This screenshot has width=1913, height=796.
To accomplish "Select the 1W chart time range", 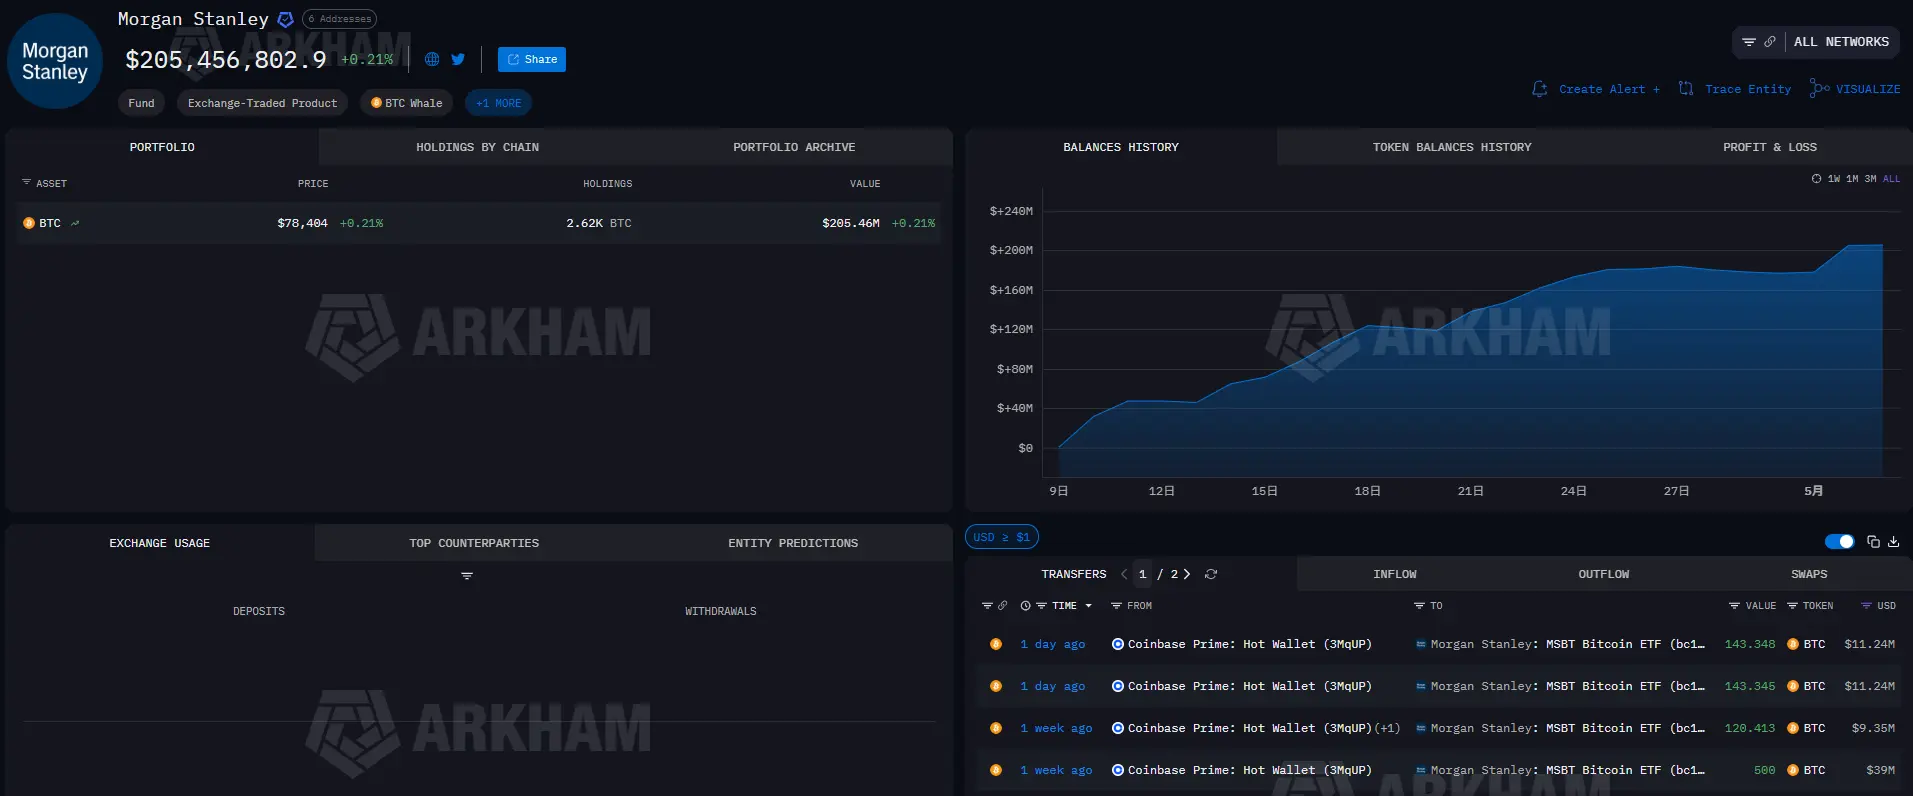I will [1834, 179].
